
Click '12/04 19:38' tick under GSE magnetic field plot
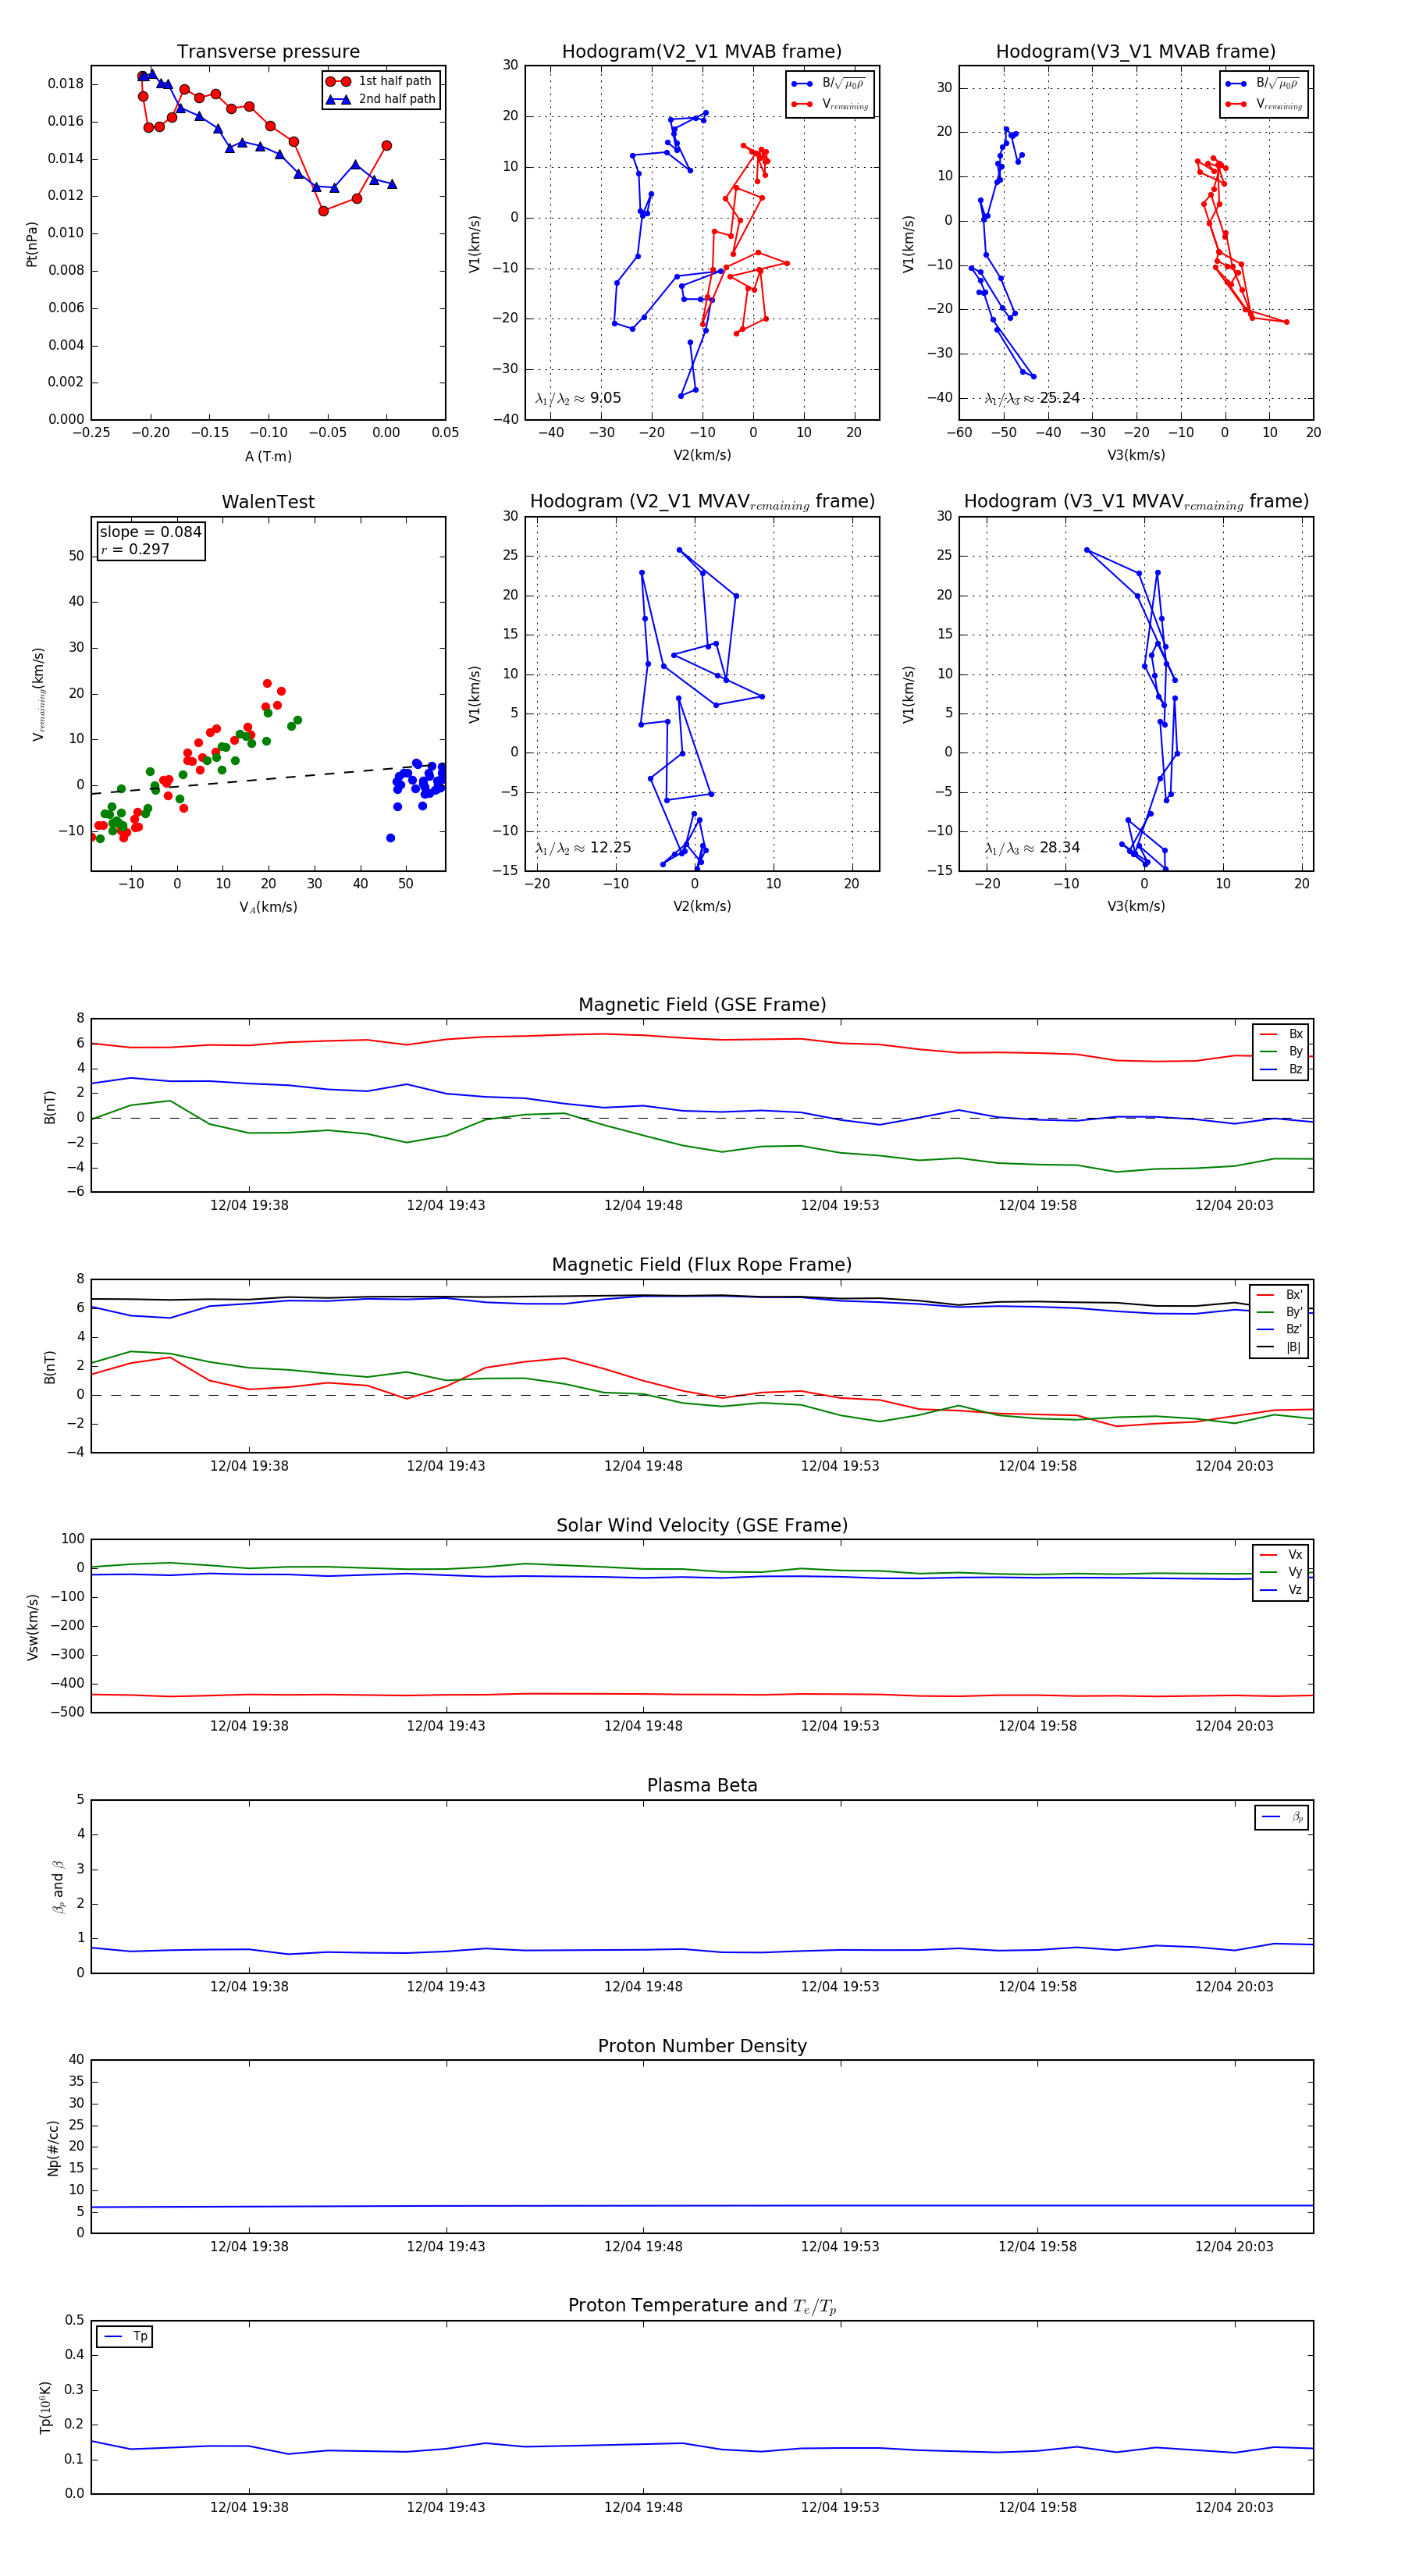249,1205
